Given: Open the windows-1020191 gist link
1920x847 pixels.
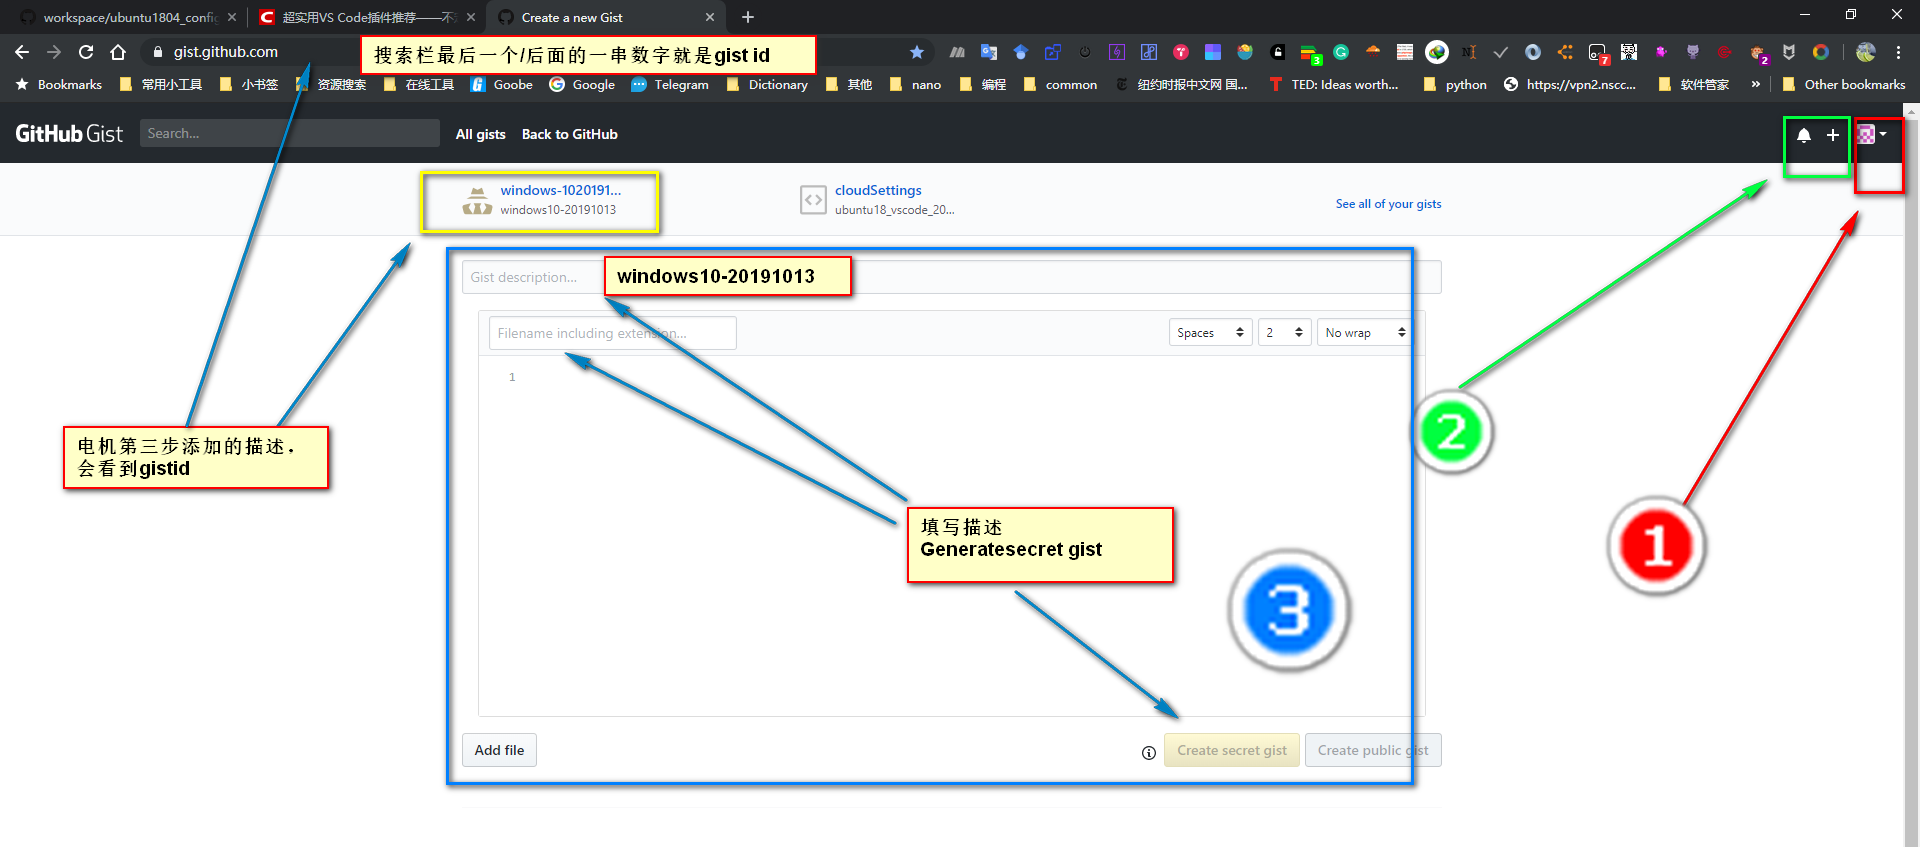Looking at the screenshot, I should pyautogui.click(x=561, y=190).
